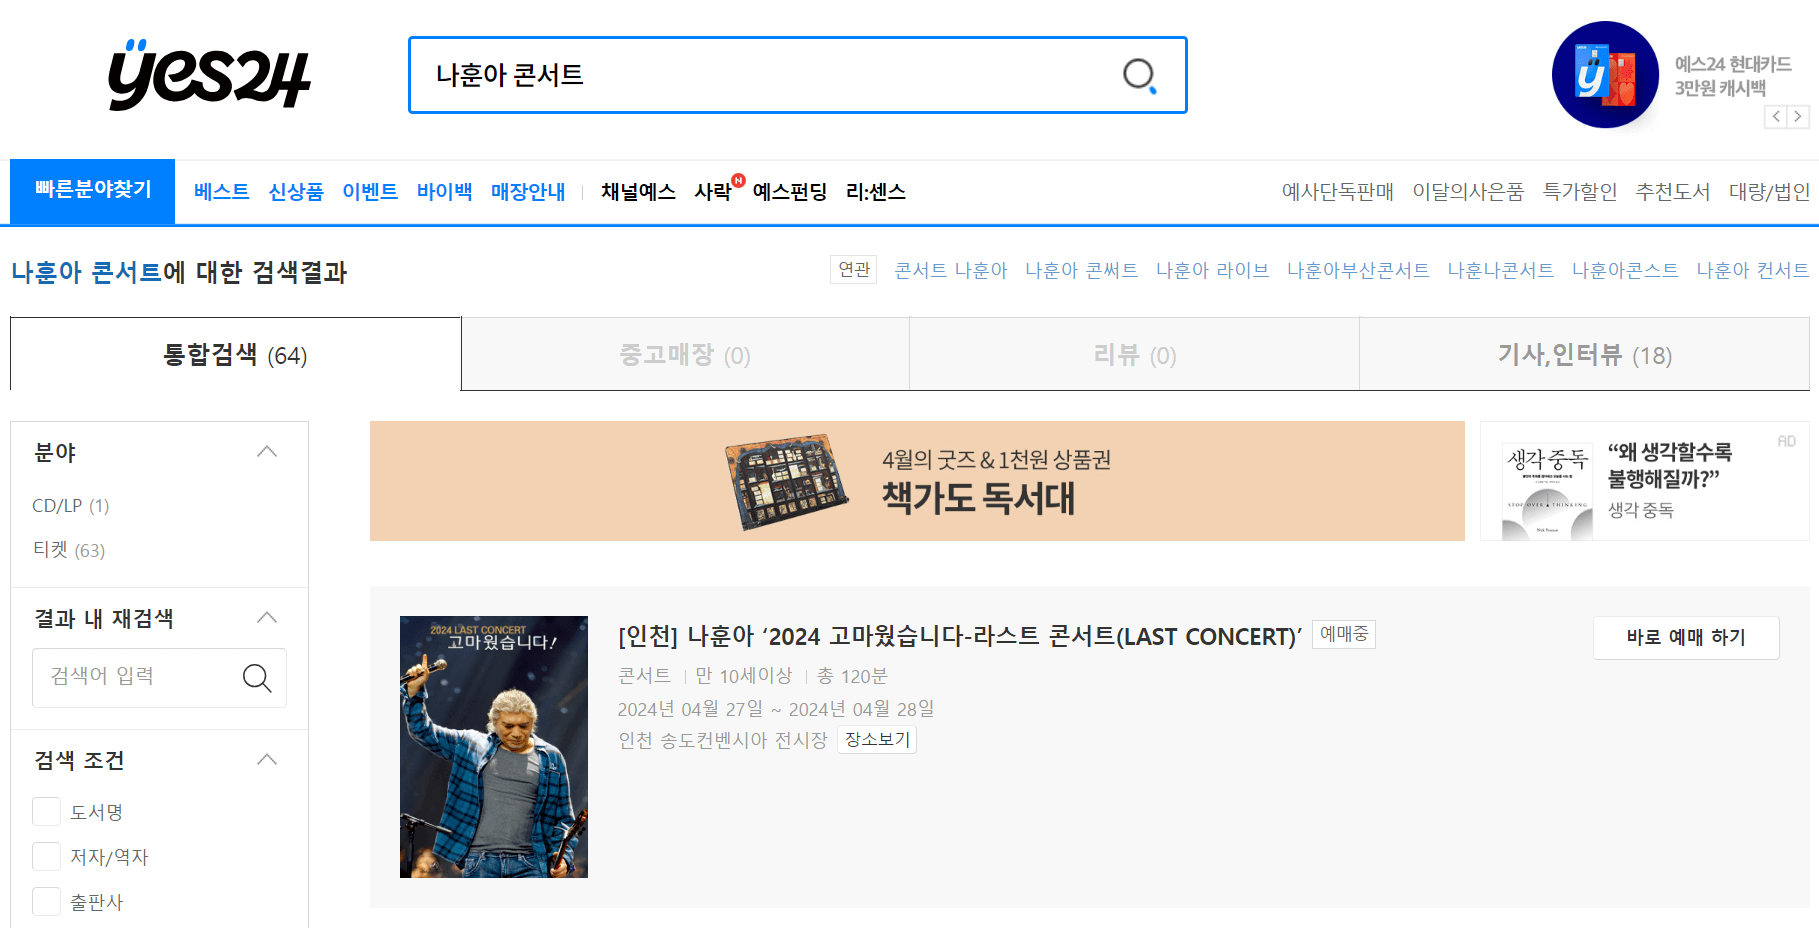
Task: Click related search 나훈아부산콘서트
Action: [1358, 270]
